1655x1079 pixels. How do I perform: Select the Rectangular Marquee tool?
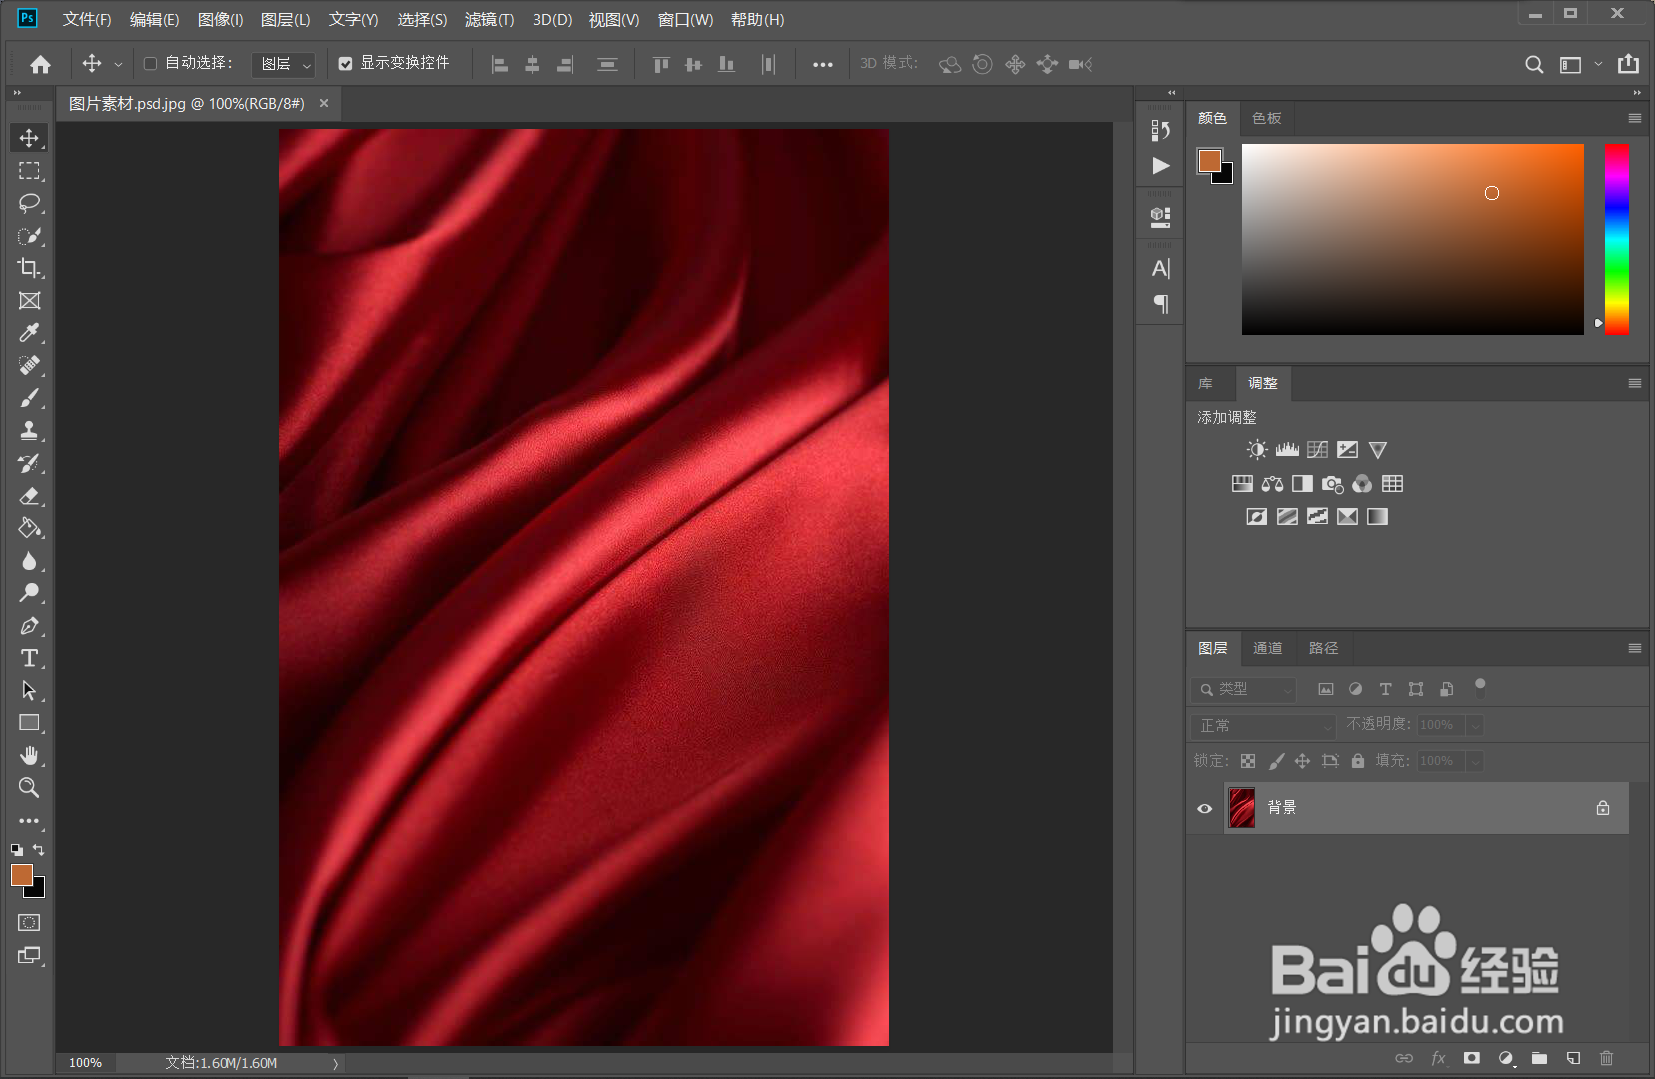pyautogui.click(x=29, y=171)
